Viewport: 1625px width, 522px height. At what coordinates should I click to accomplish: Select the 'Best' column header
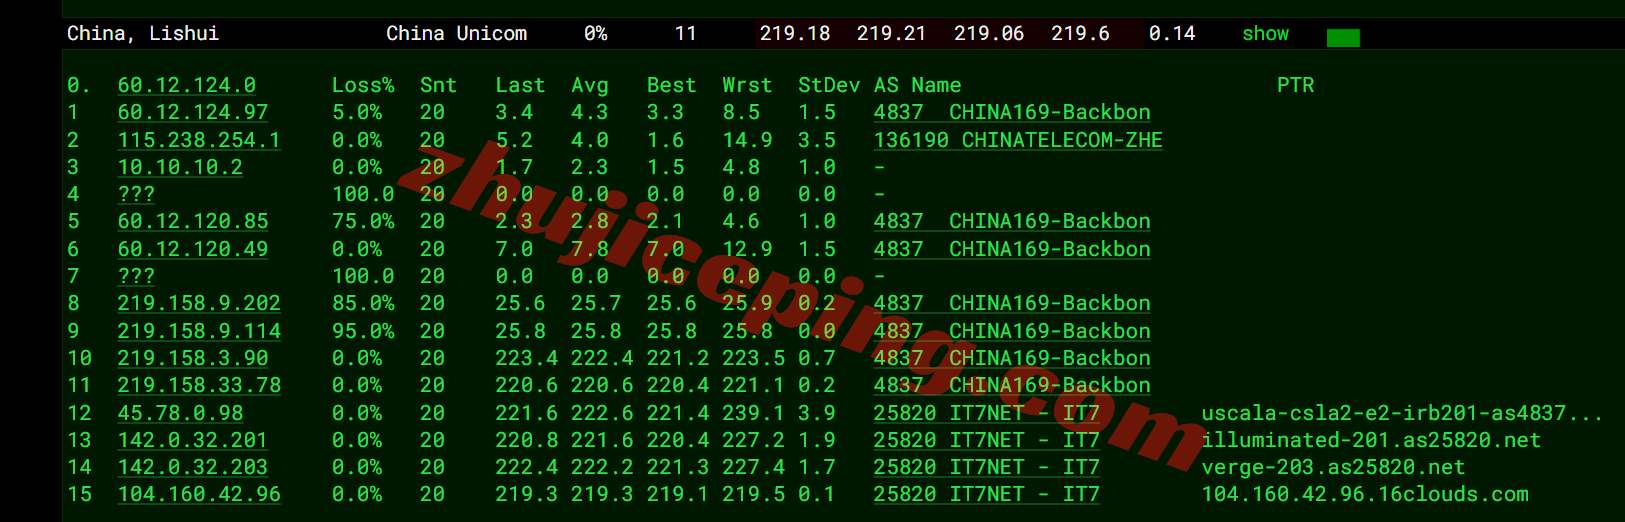point(671,85)
